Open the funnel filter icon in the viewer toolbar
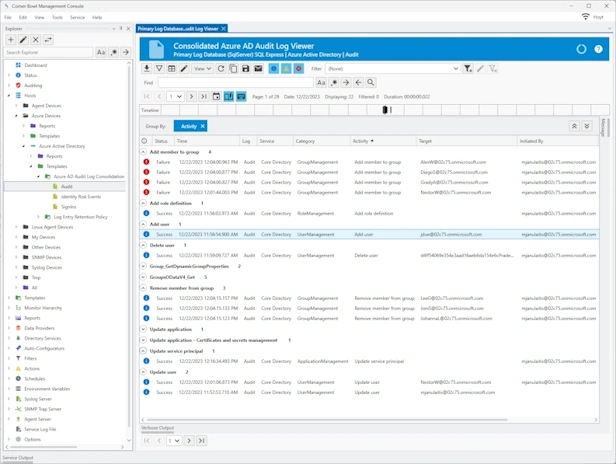This screenshot has width=616, height=464. coord(159,69)
